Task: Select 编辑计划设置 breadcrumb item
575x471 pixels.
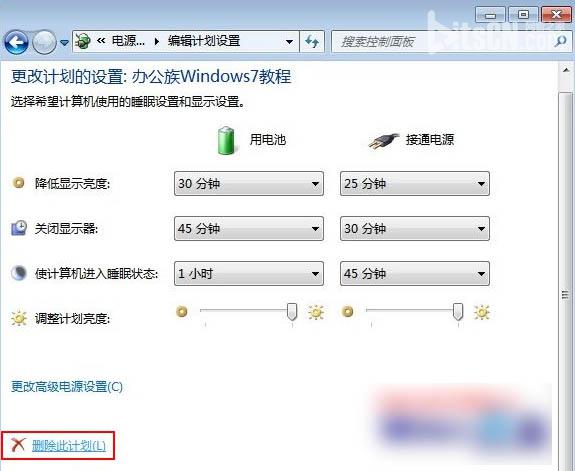Action: coord(204,41)
